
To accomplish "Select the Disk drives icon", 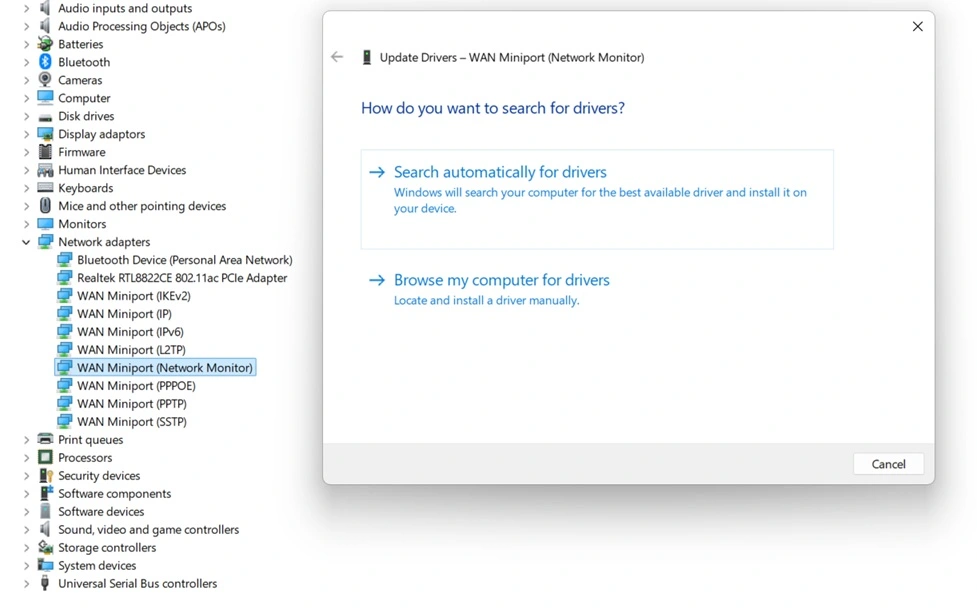I will pos(45,117).
